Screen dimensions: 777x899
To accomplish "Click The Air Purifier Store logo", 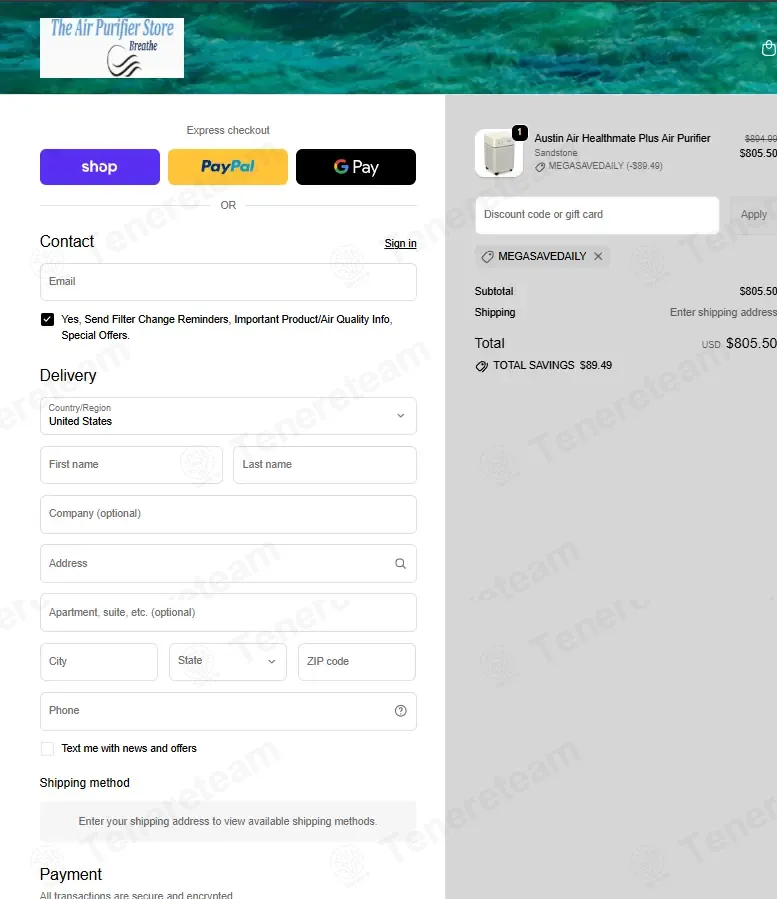I will 112,48.
